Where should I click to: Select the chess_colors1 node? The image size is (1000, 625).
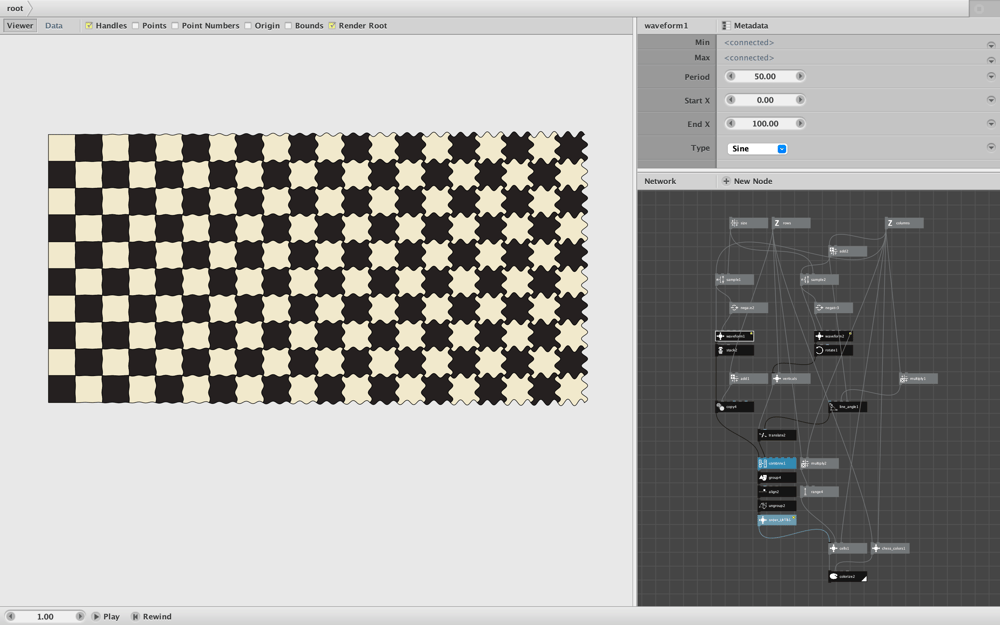coord(890,548)
